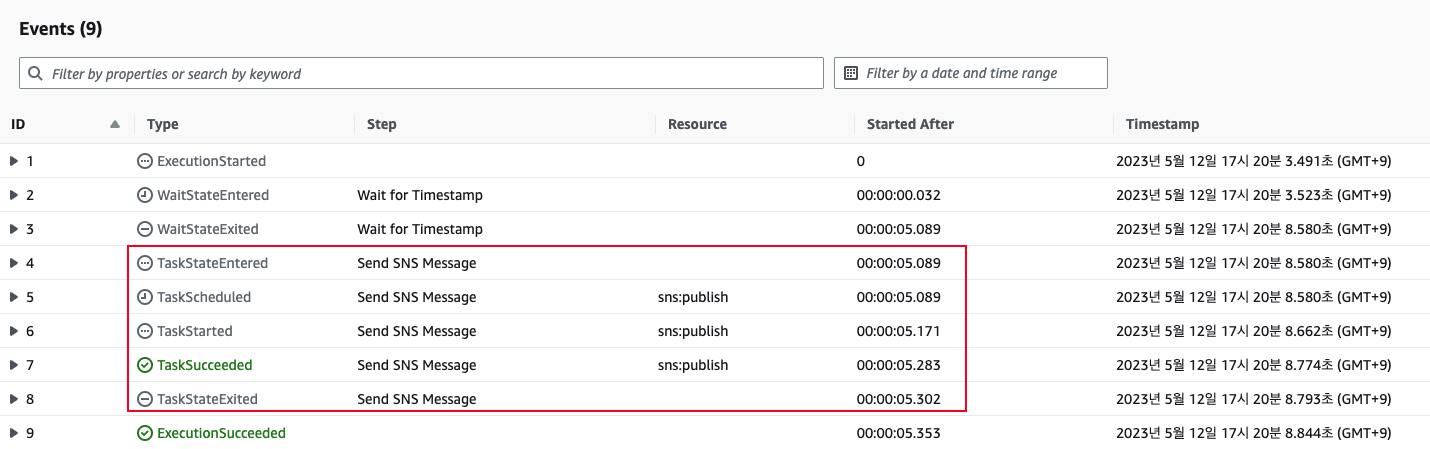
Task: Click the timestamp ending 8.662초 in row 6
Action: [x=1254, y=331]
